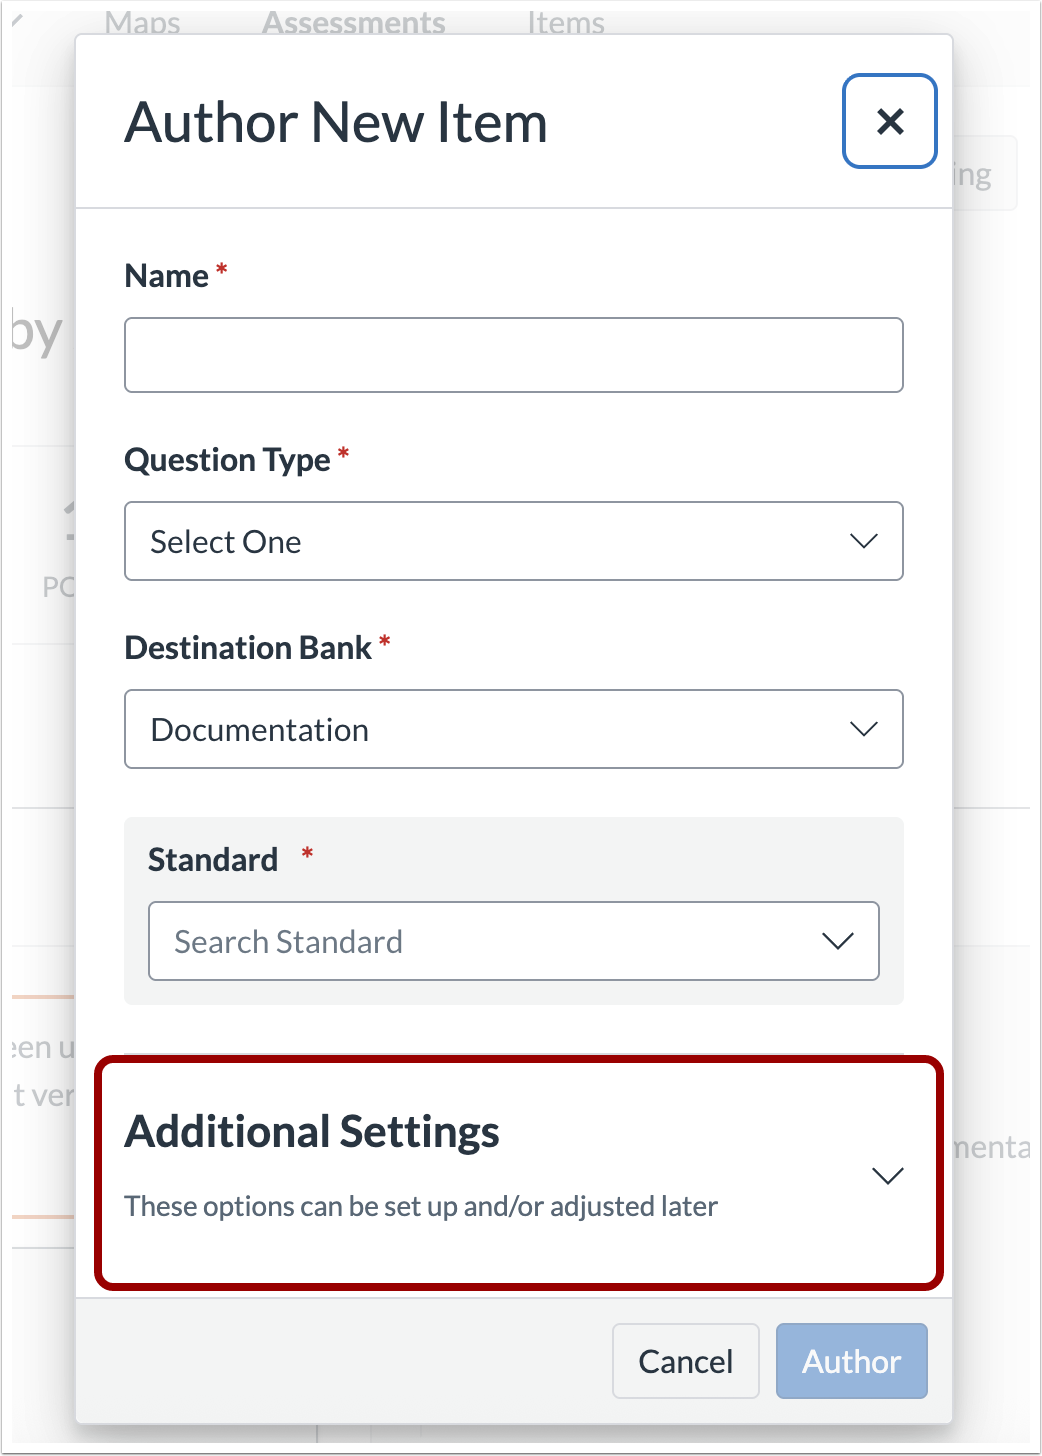Open the Items tab
1042x1456 pixels.
[x=566, y=22]
